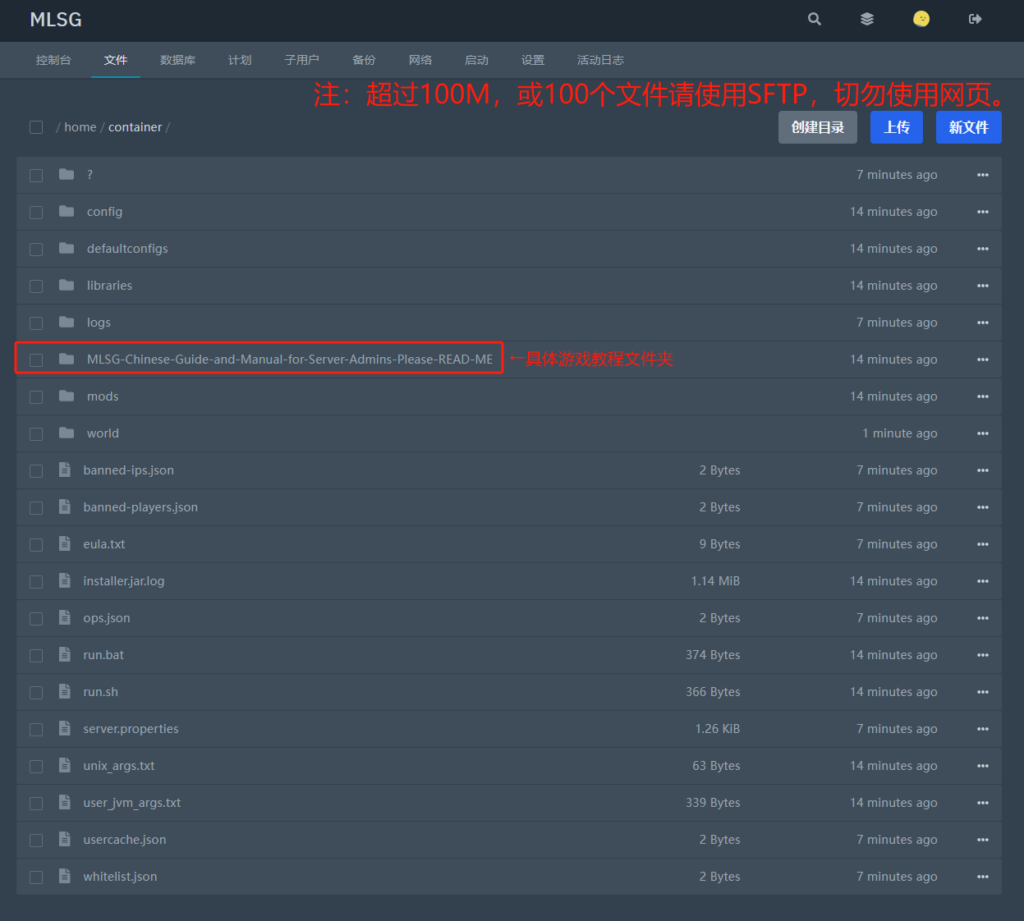Open the server layers icon in header

click(x=867, y=19)
